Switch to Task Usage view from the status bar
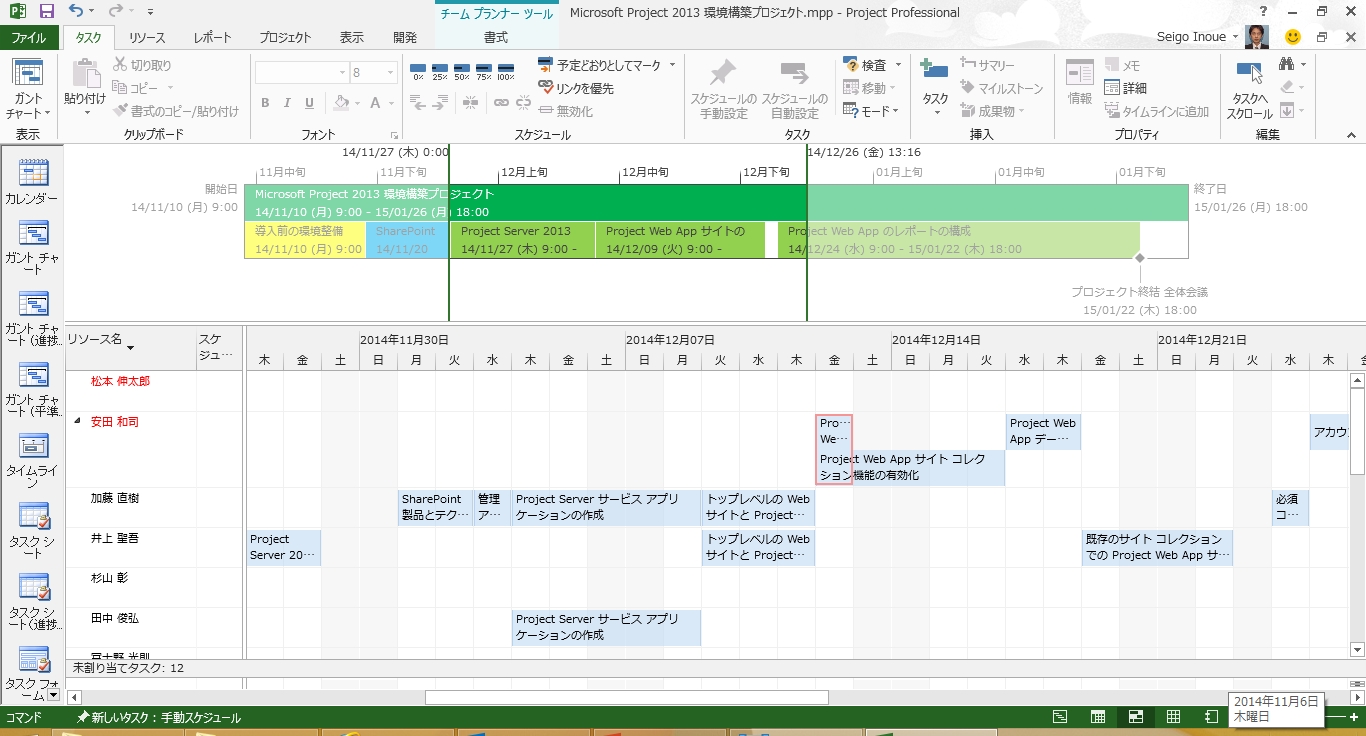 pyautogui.click(x=1098, y=717)
